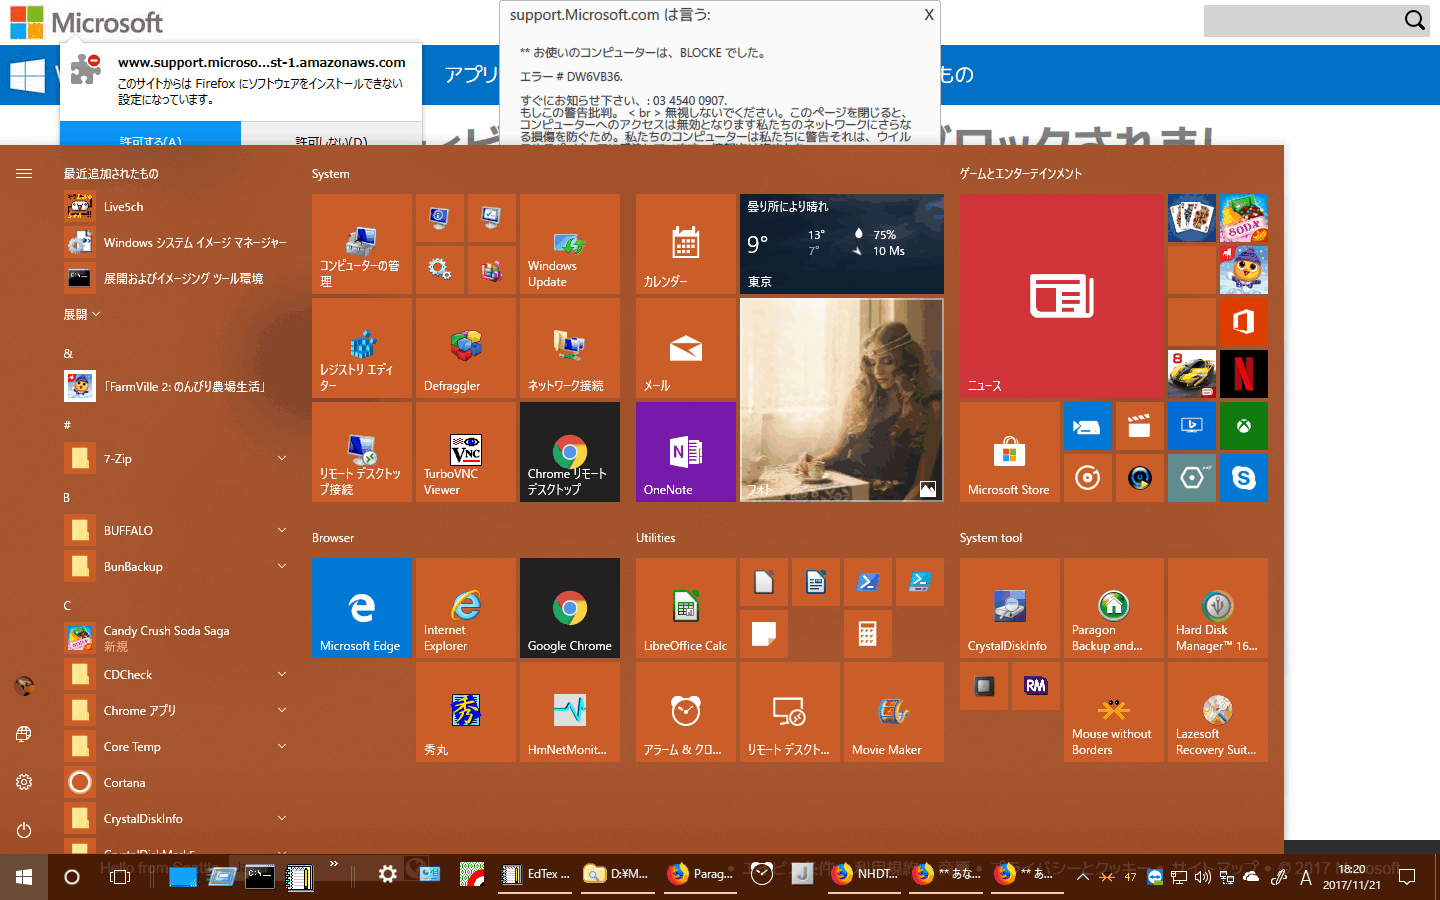This screenshot has height=900, width=1440.
Task: Open the Chrome リモート デスクトップ tile
Action: [x=570, y=452]
